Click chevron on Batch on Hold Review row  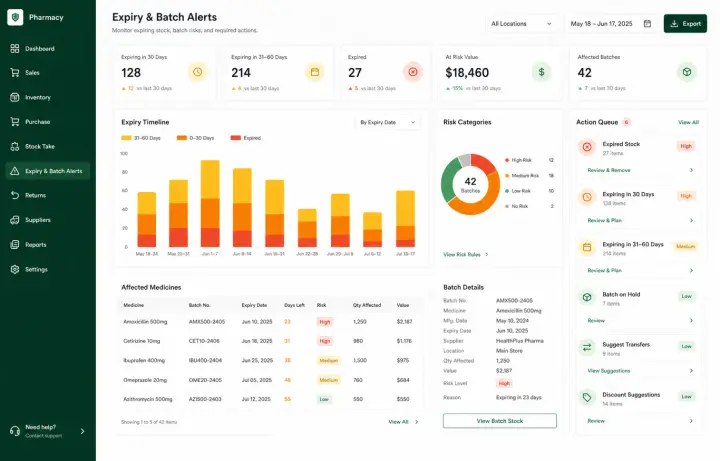691,320
